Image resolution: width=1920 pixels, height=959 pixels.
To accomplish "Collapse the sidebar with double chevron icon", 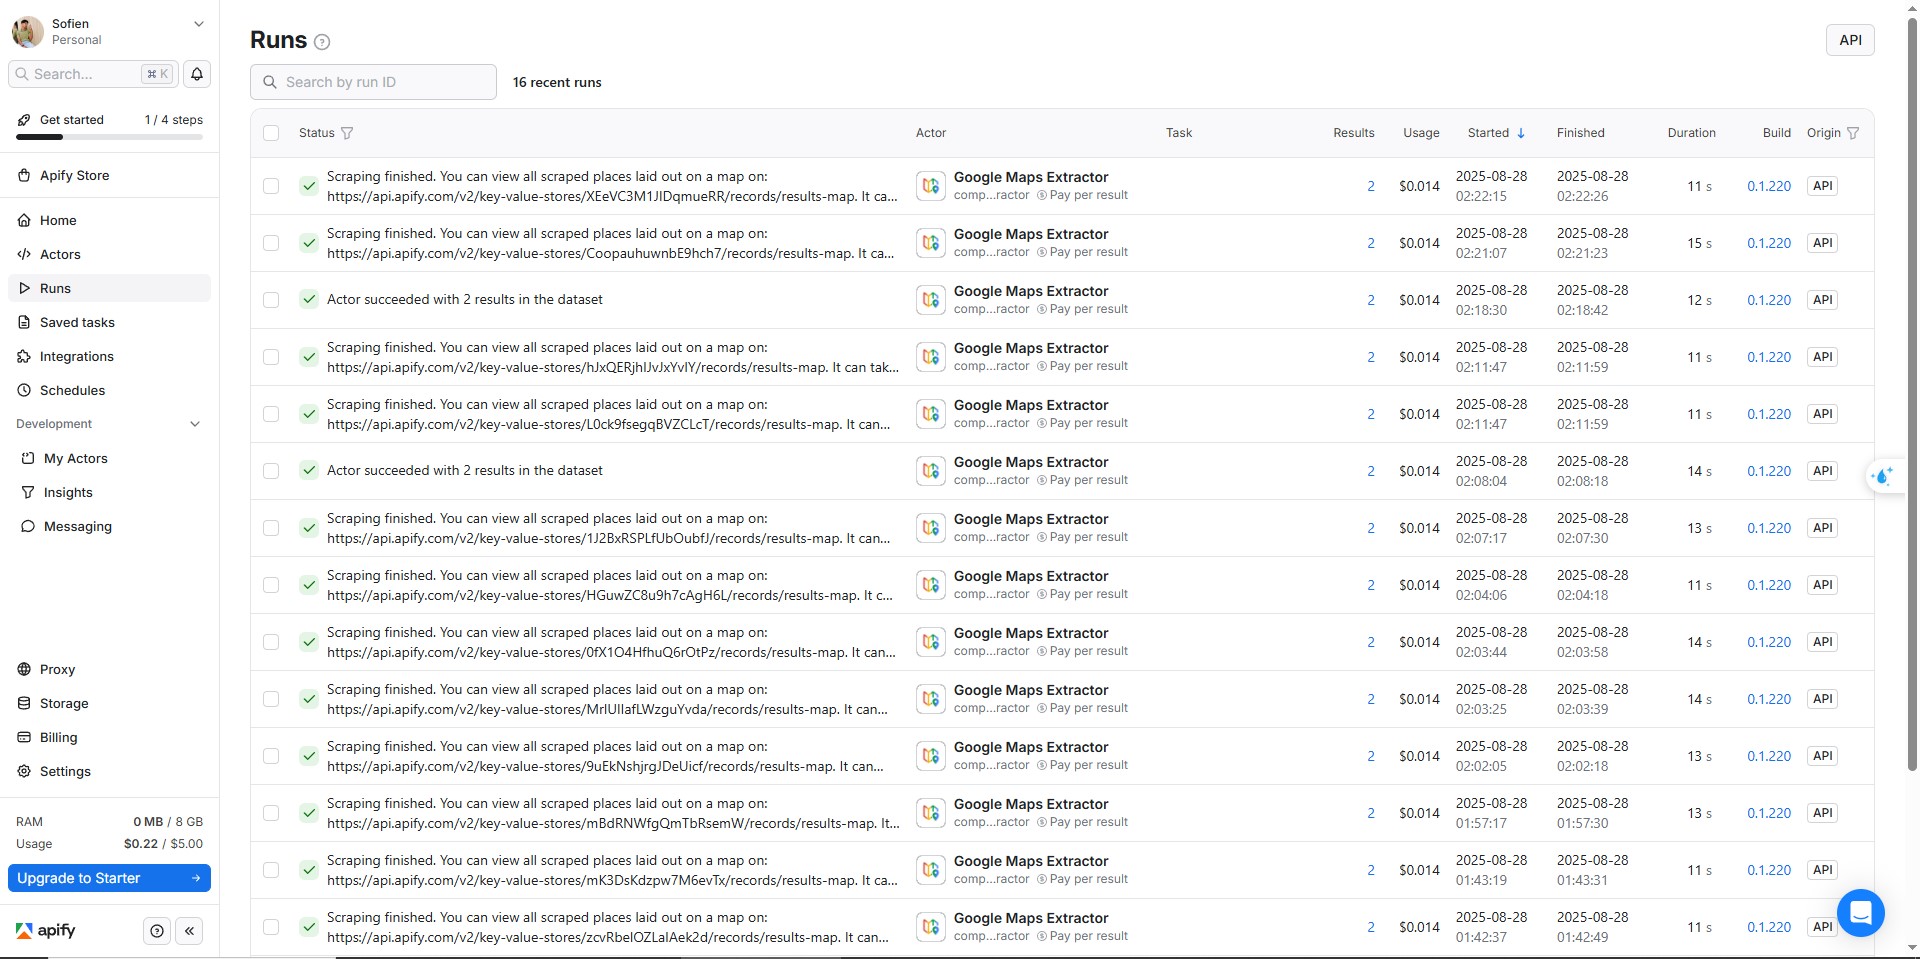I will [x=189, y=931].
